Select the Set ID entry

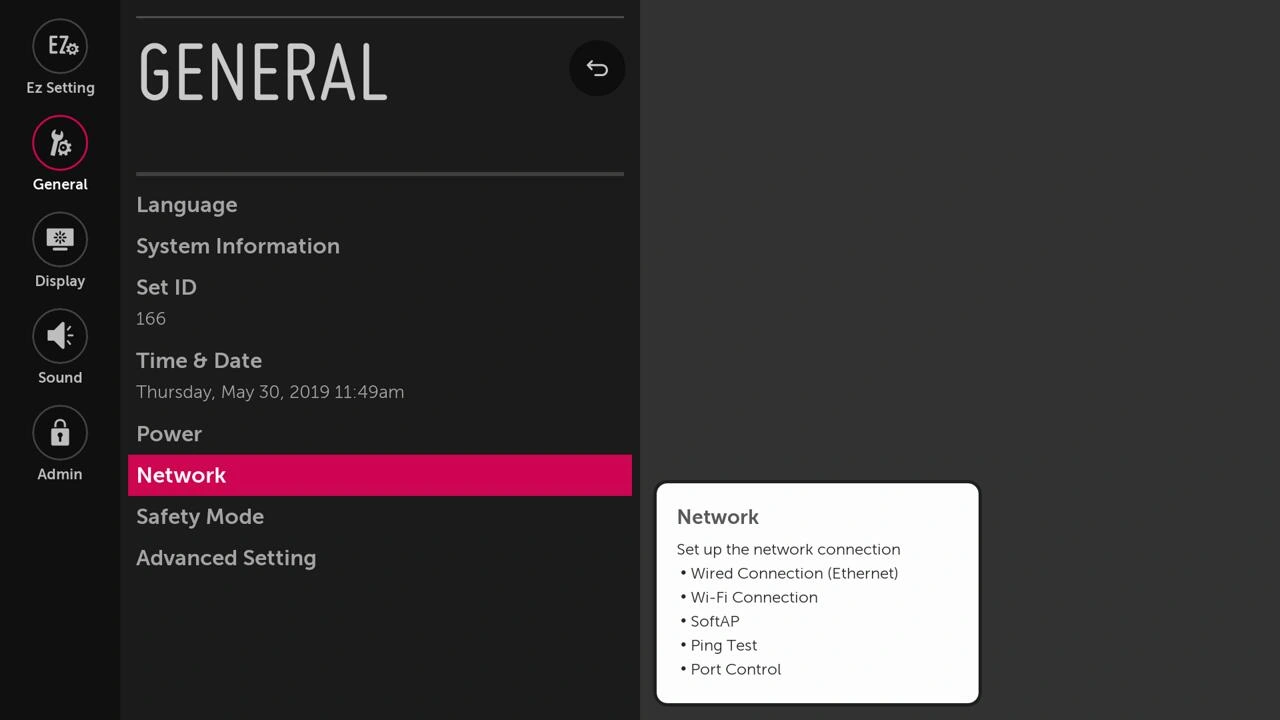[x=380, y=302]
